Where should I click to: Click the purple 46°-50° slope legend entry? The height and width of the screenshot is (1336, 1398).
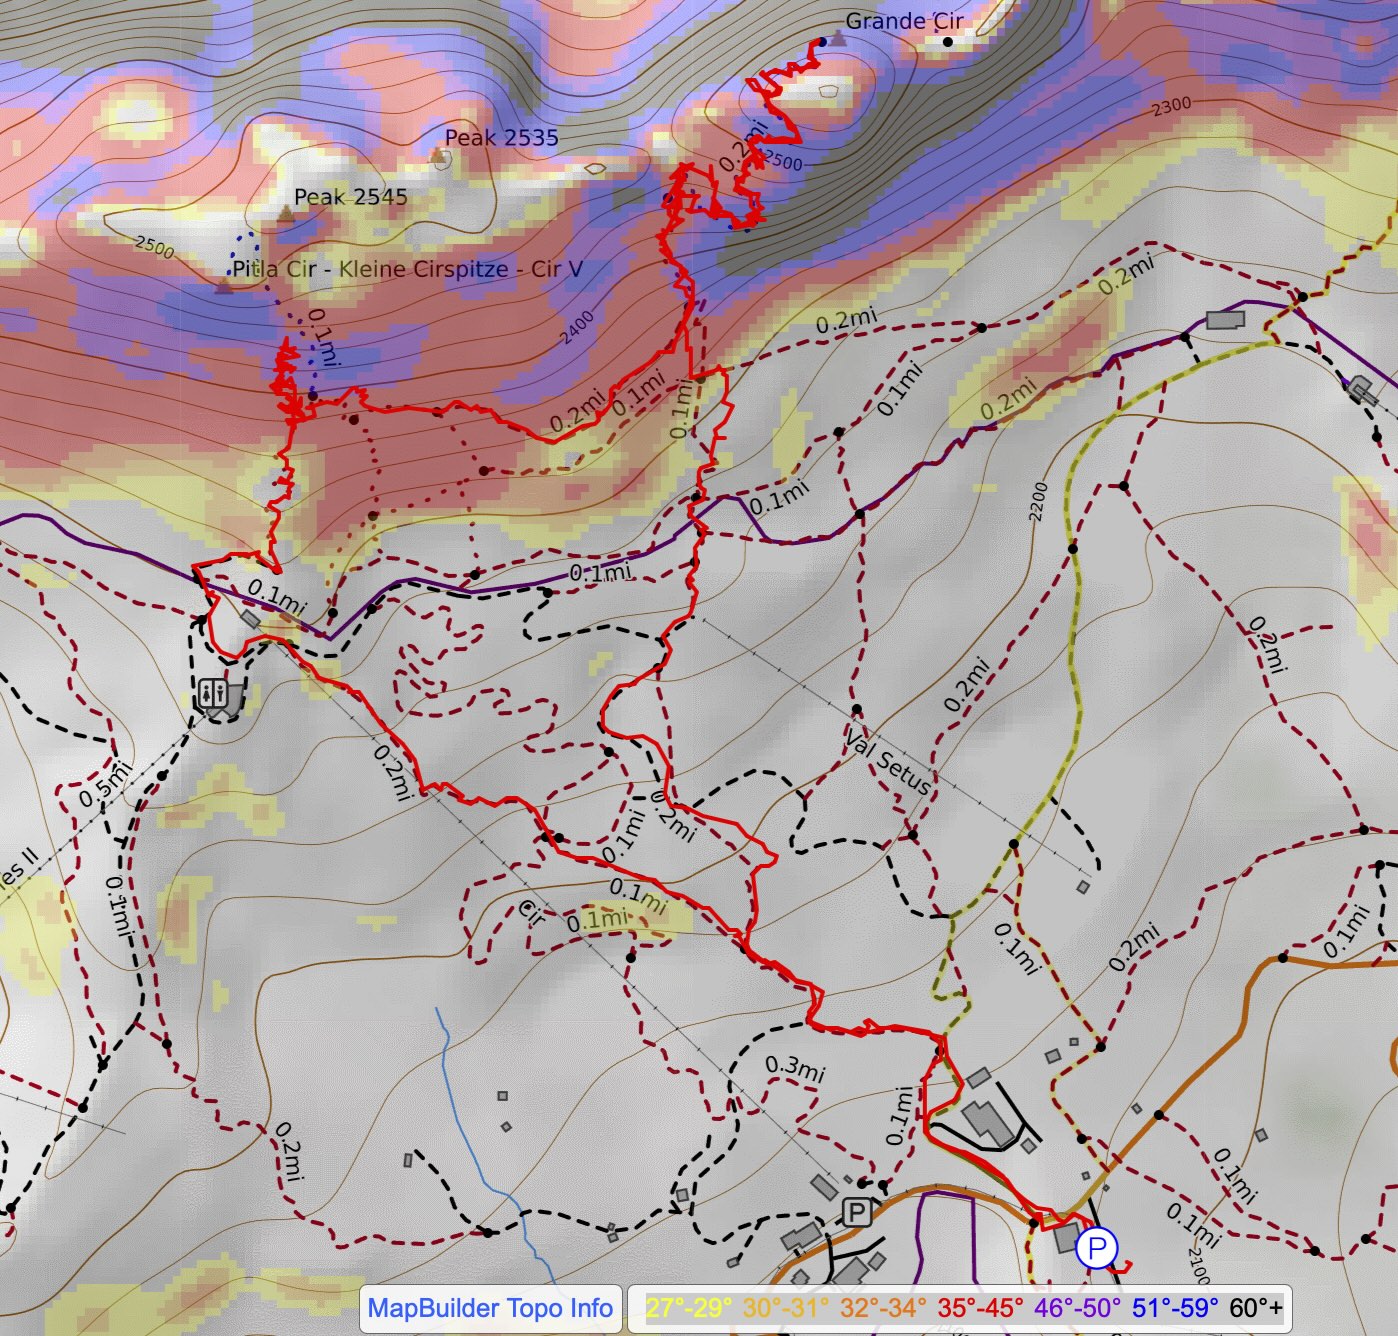(1077, 1308)
